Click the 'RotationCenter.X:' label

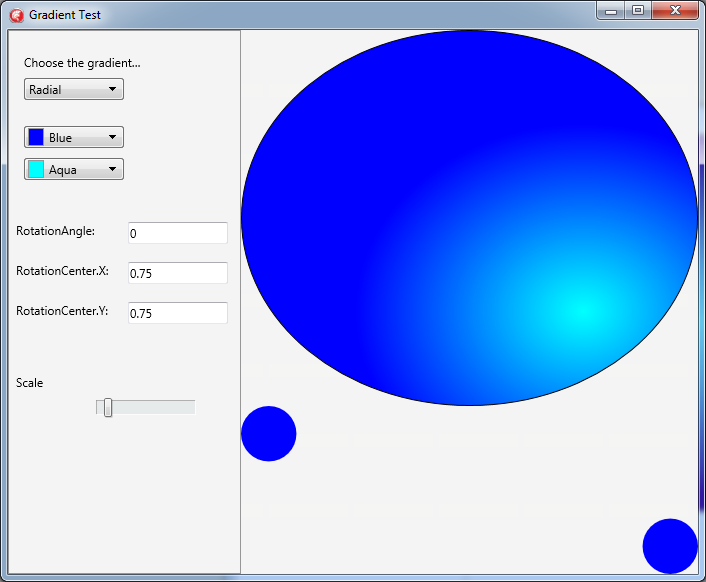click(x=62, y=271)
